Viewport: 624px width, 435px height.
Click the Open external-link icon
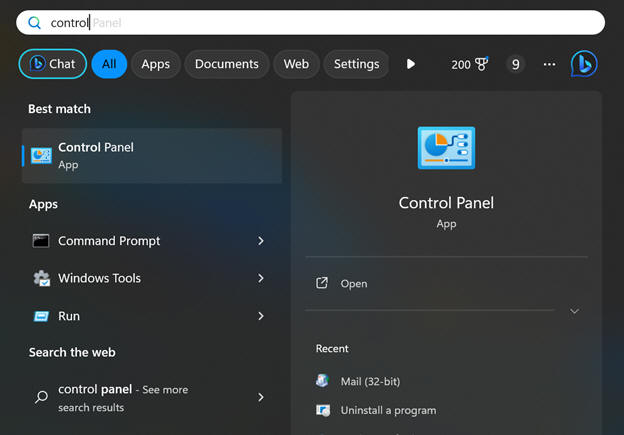322,283
